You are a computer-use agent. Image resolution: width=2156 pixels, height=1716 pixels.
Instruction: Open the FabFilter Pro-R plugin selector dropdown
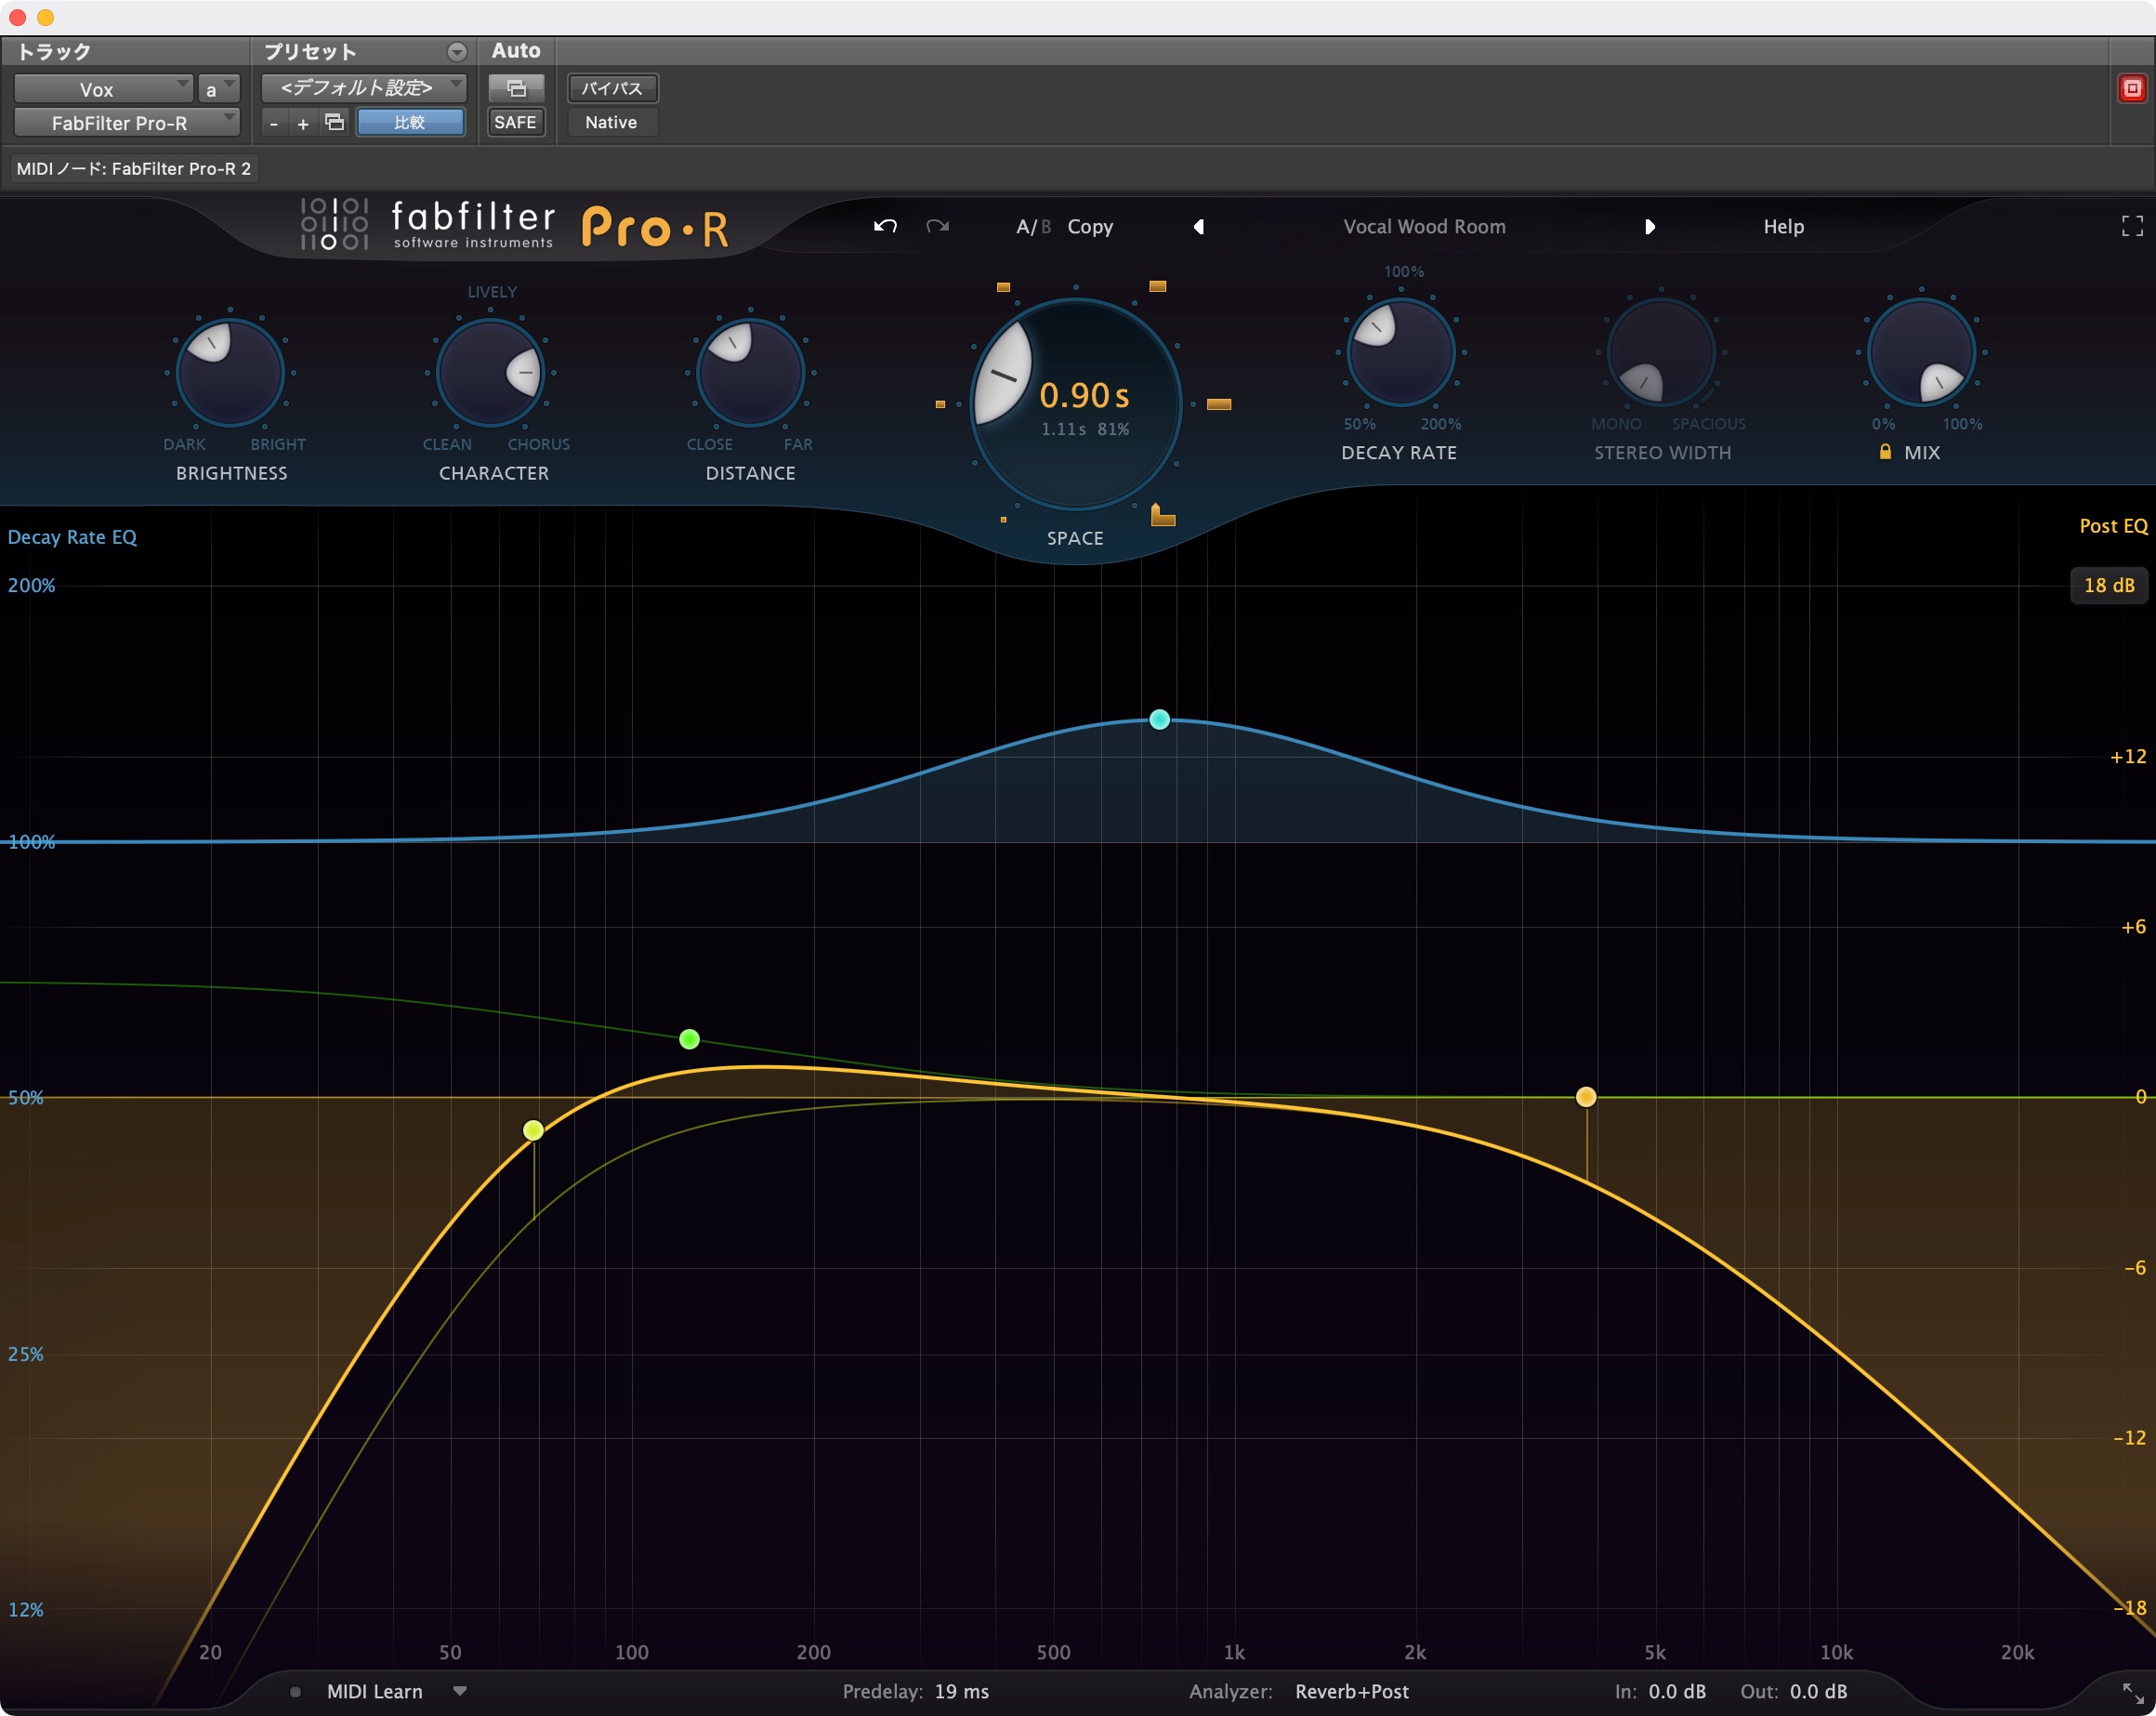click(x=127, y=123)
